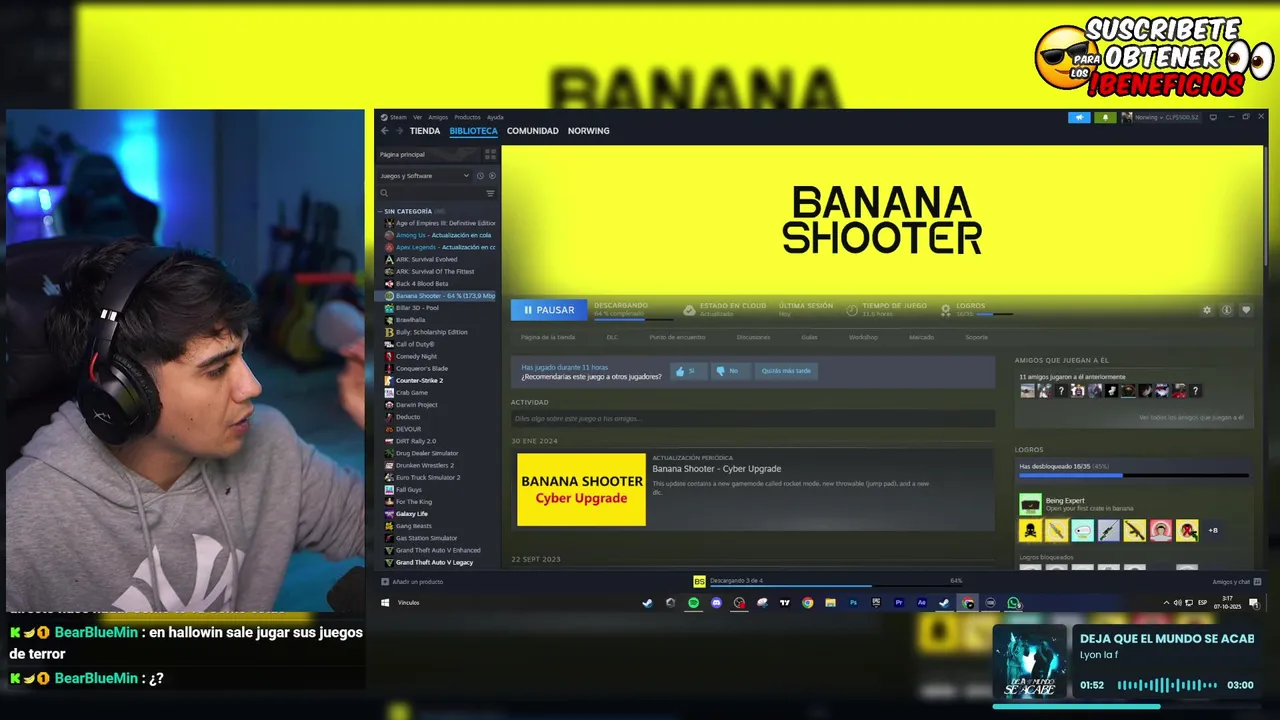1280x720 pixels.
Task: Show +8 more unlocked achievements
Action: (1213, 531)
